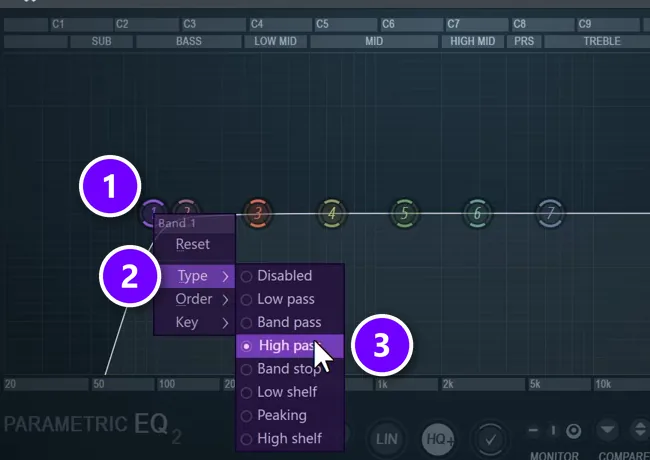Viewport: 650px width, 460px height.
Task: Click the LOW MID range label
Action: point(276,41)
